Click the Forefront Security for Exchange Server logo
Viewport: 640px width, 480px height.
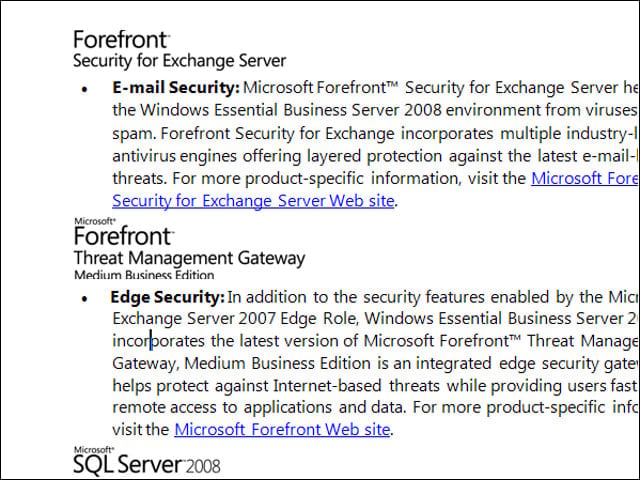pyautogui.click(x=179, y=49)
